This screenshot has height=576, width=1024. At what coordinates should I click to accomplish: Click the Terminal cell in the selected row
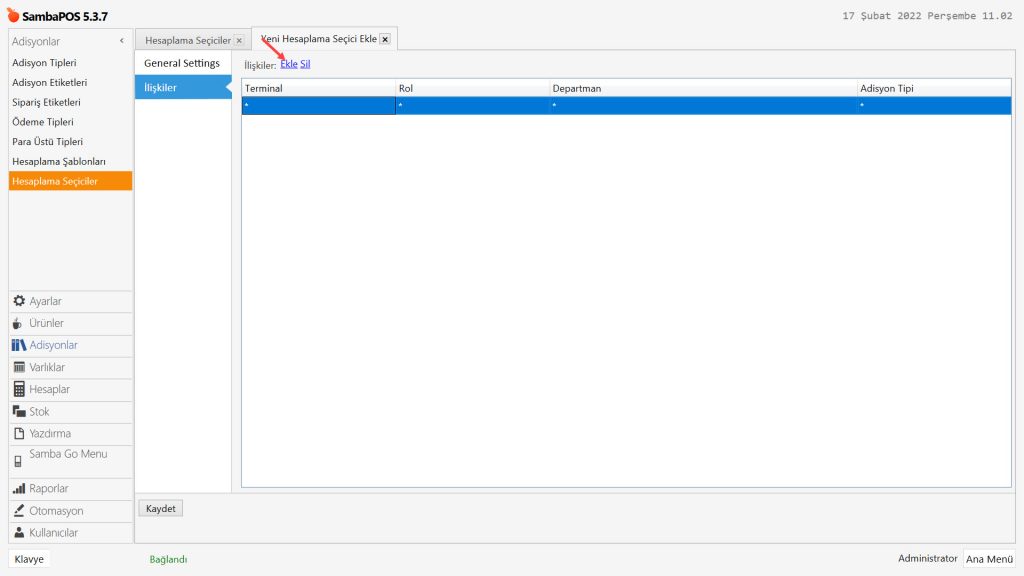click(318, 105)
